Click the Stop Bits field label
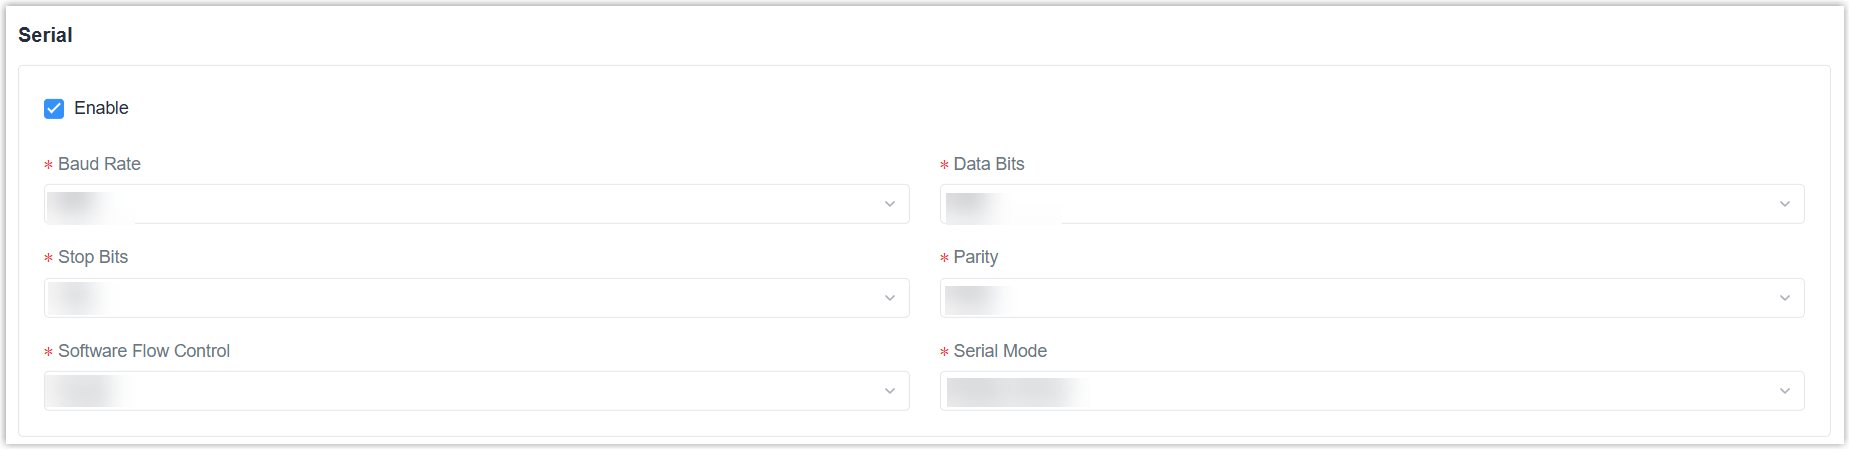Screen dimensions: 1850x450 tap(93, 257)
